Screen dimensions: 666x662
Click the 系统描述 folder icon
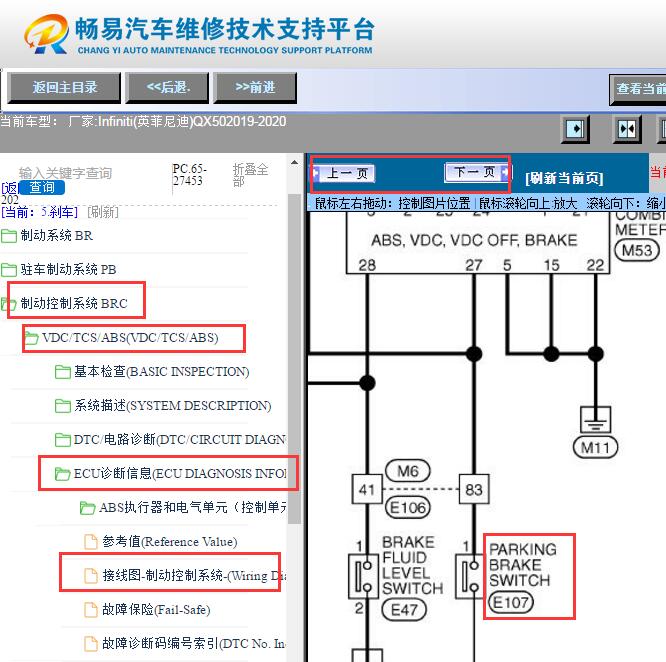(x=63, y=406)
